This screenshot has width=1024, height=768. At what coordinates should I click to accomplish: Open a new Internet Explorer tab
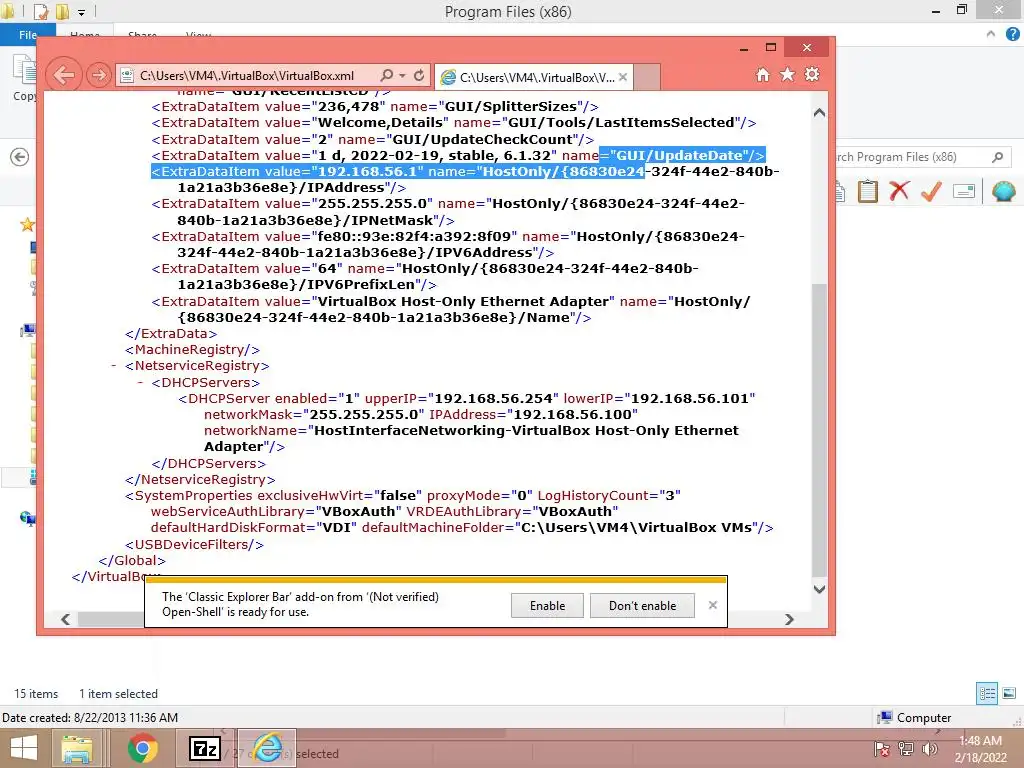coord(647,77)
